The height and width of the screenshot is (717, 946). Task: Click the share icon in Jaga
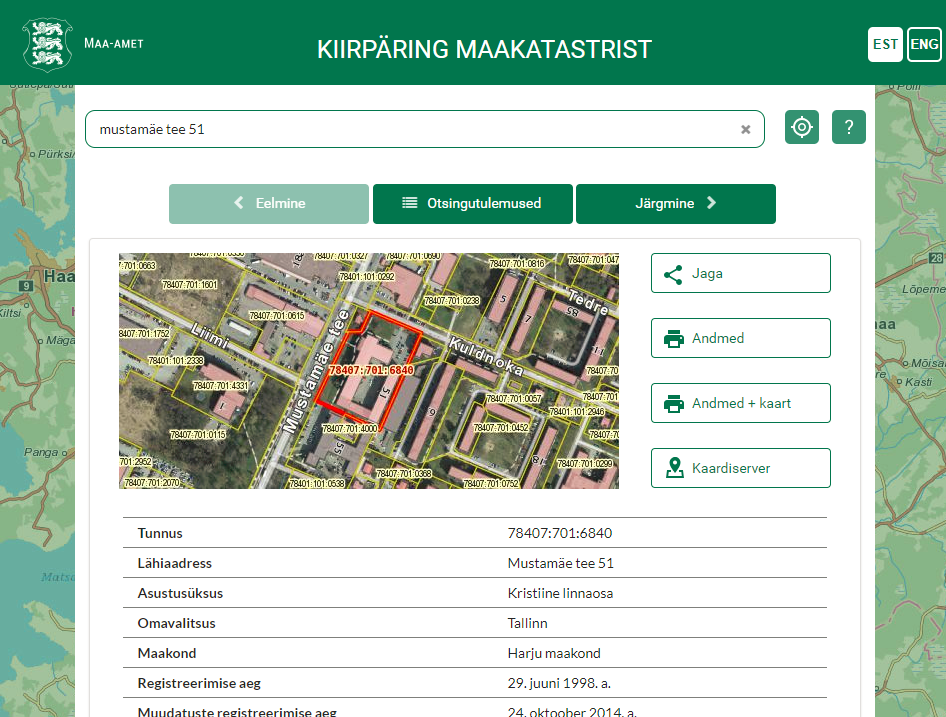point(673,275)
